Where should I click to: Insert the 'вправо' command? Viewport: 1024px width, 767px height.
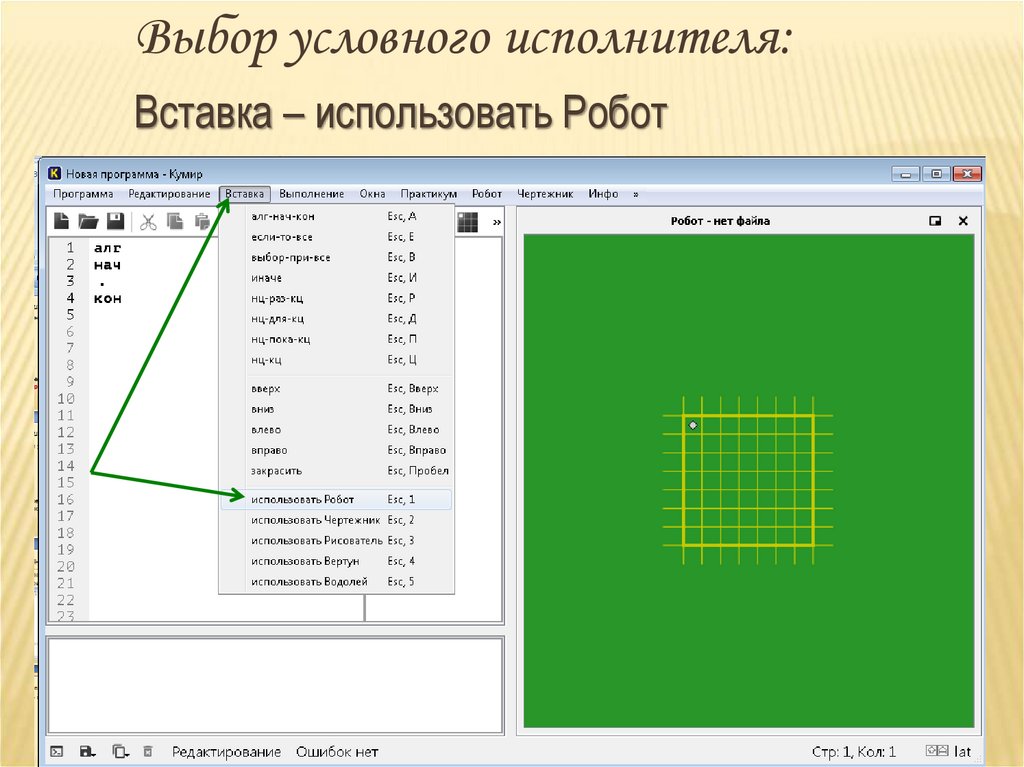[x=336, y=450]
